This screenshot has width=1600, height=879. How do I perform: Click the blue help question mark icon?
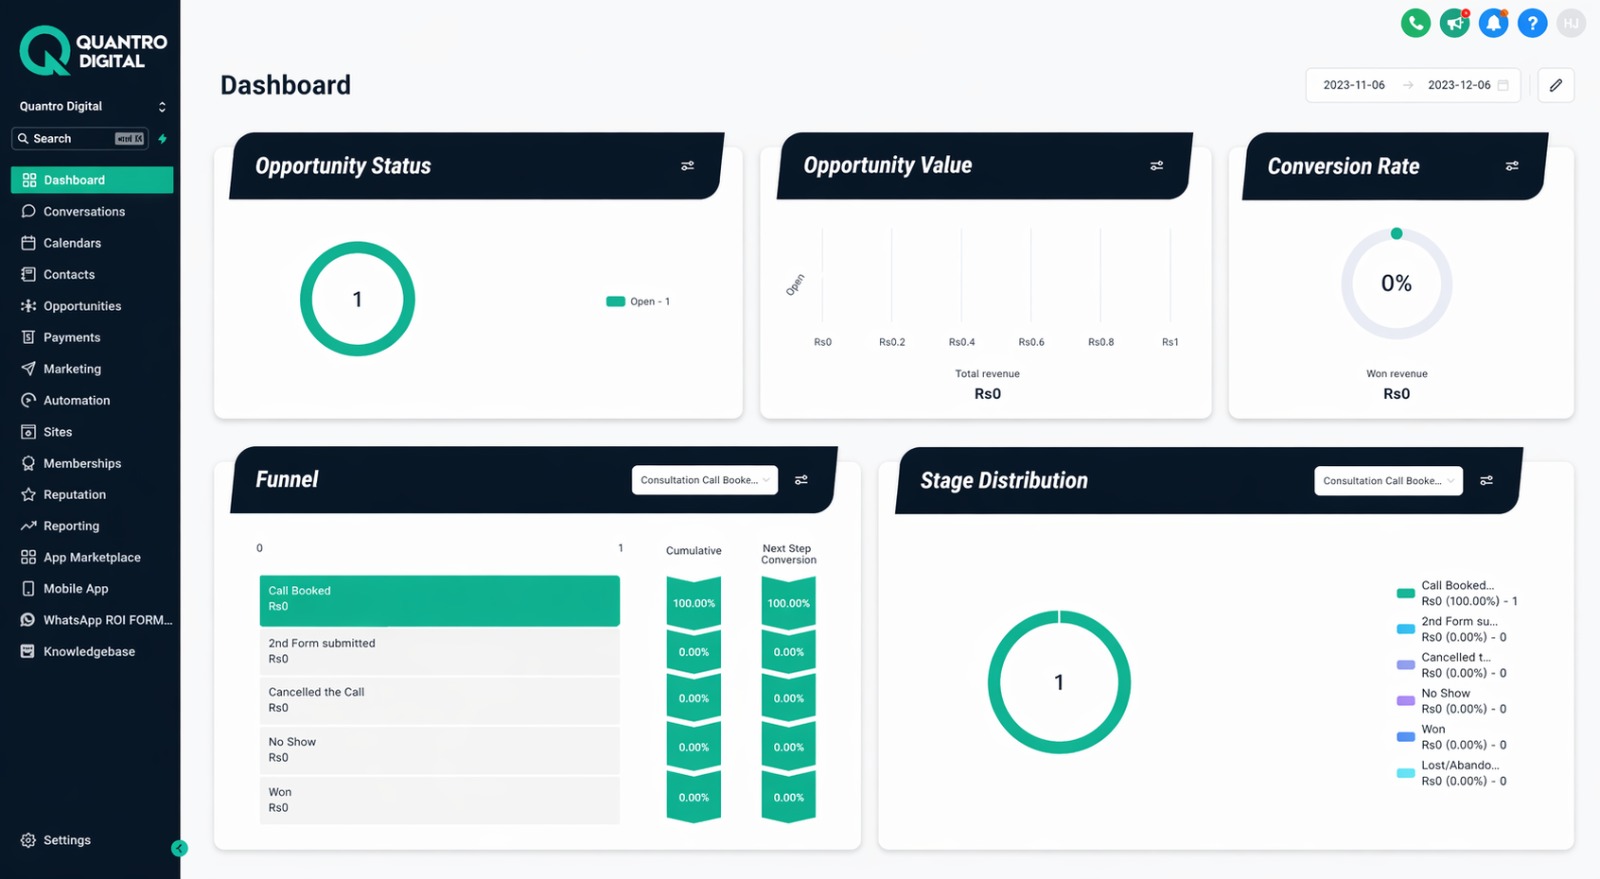(x=1532, y=23)
